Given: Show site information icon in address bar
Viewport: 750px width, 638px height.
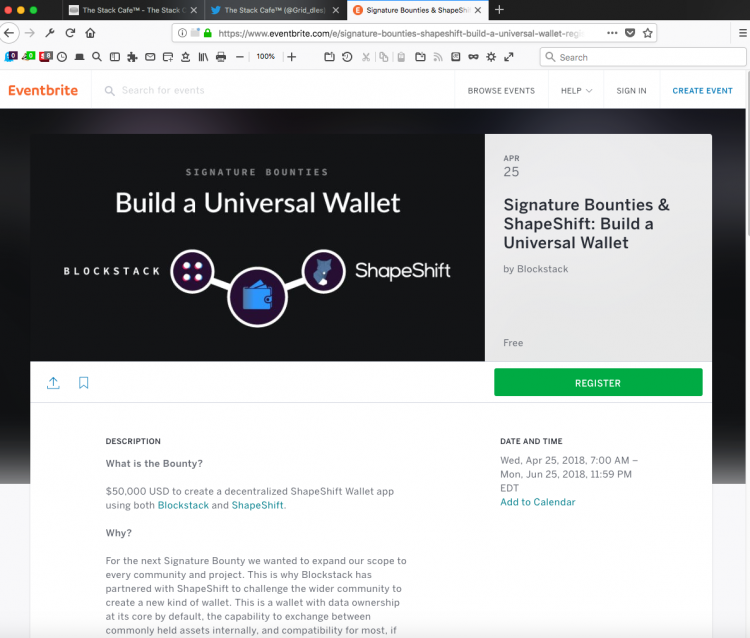Looking at the screenshot, I should pyautogui.click(x=182, y=33).
